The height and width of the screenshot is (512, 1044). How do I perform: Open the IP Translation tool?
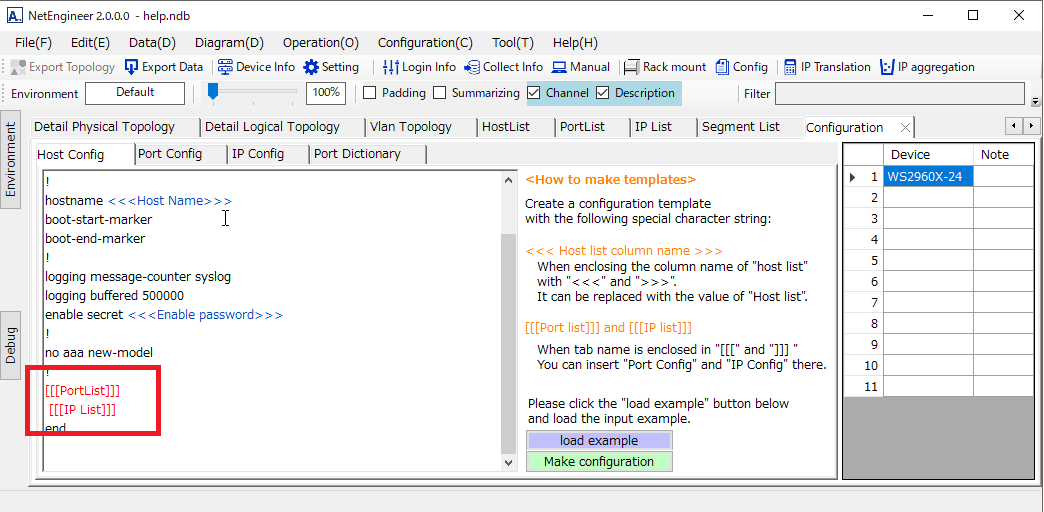pos(790,67)
